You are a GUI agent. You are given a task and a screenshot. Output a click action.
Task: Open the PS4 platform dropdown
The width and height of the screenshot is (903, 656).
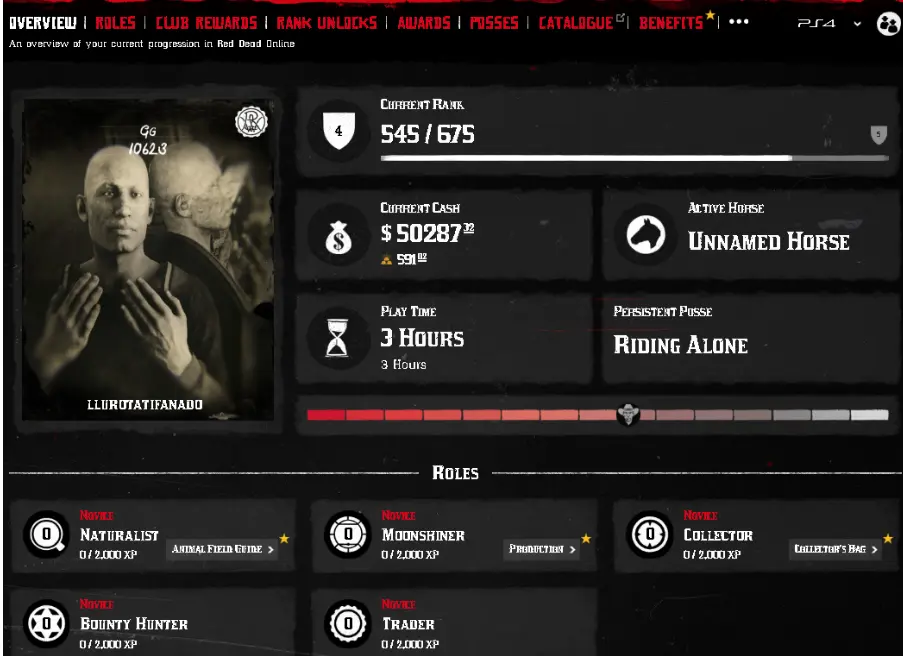click(x=829, y=24)
